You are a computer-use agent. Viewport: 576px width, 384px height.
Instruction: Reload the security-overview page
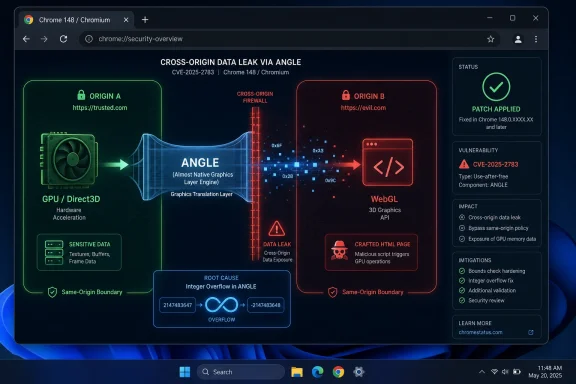[x=64, y=39]
